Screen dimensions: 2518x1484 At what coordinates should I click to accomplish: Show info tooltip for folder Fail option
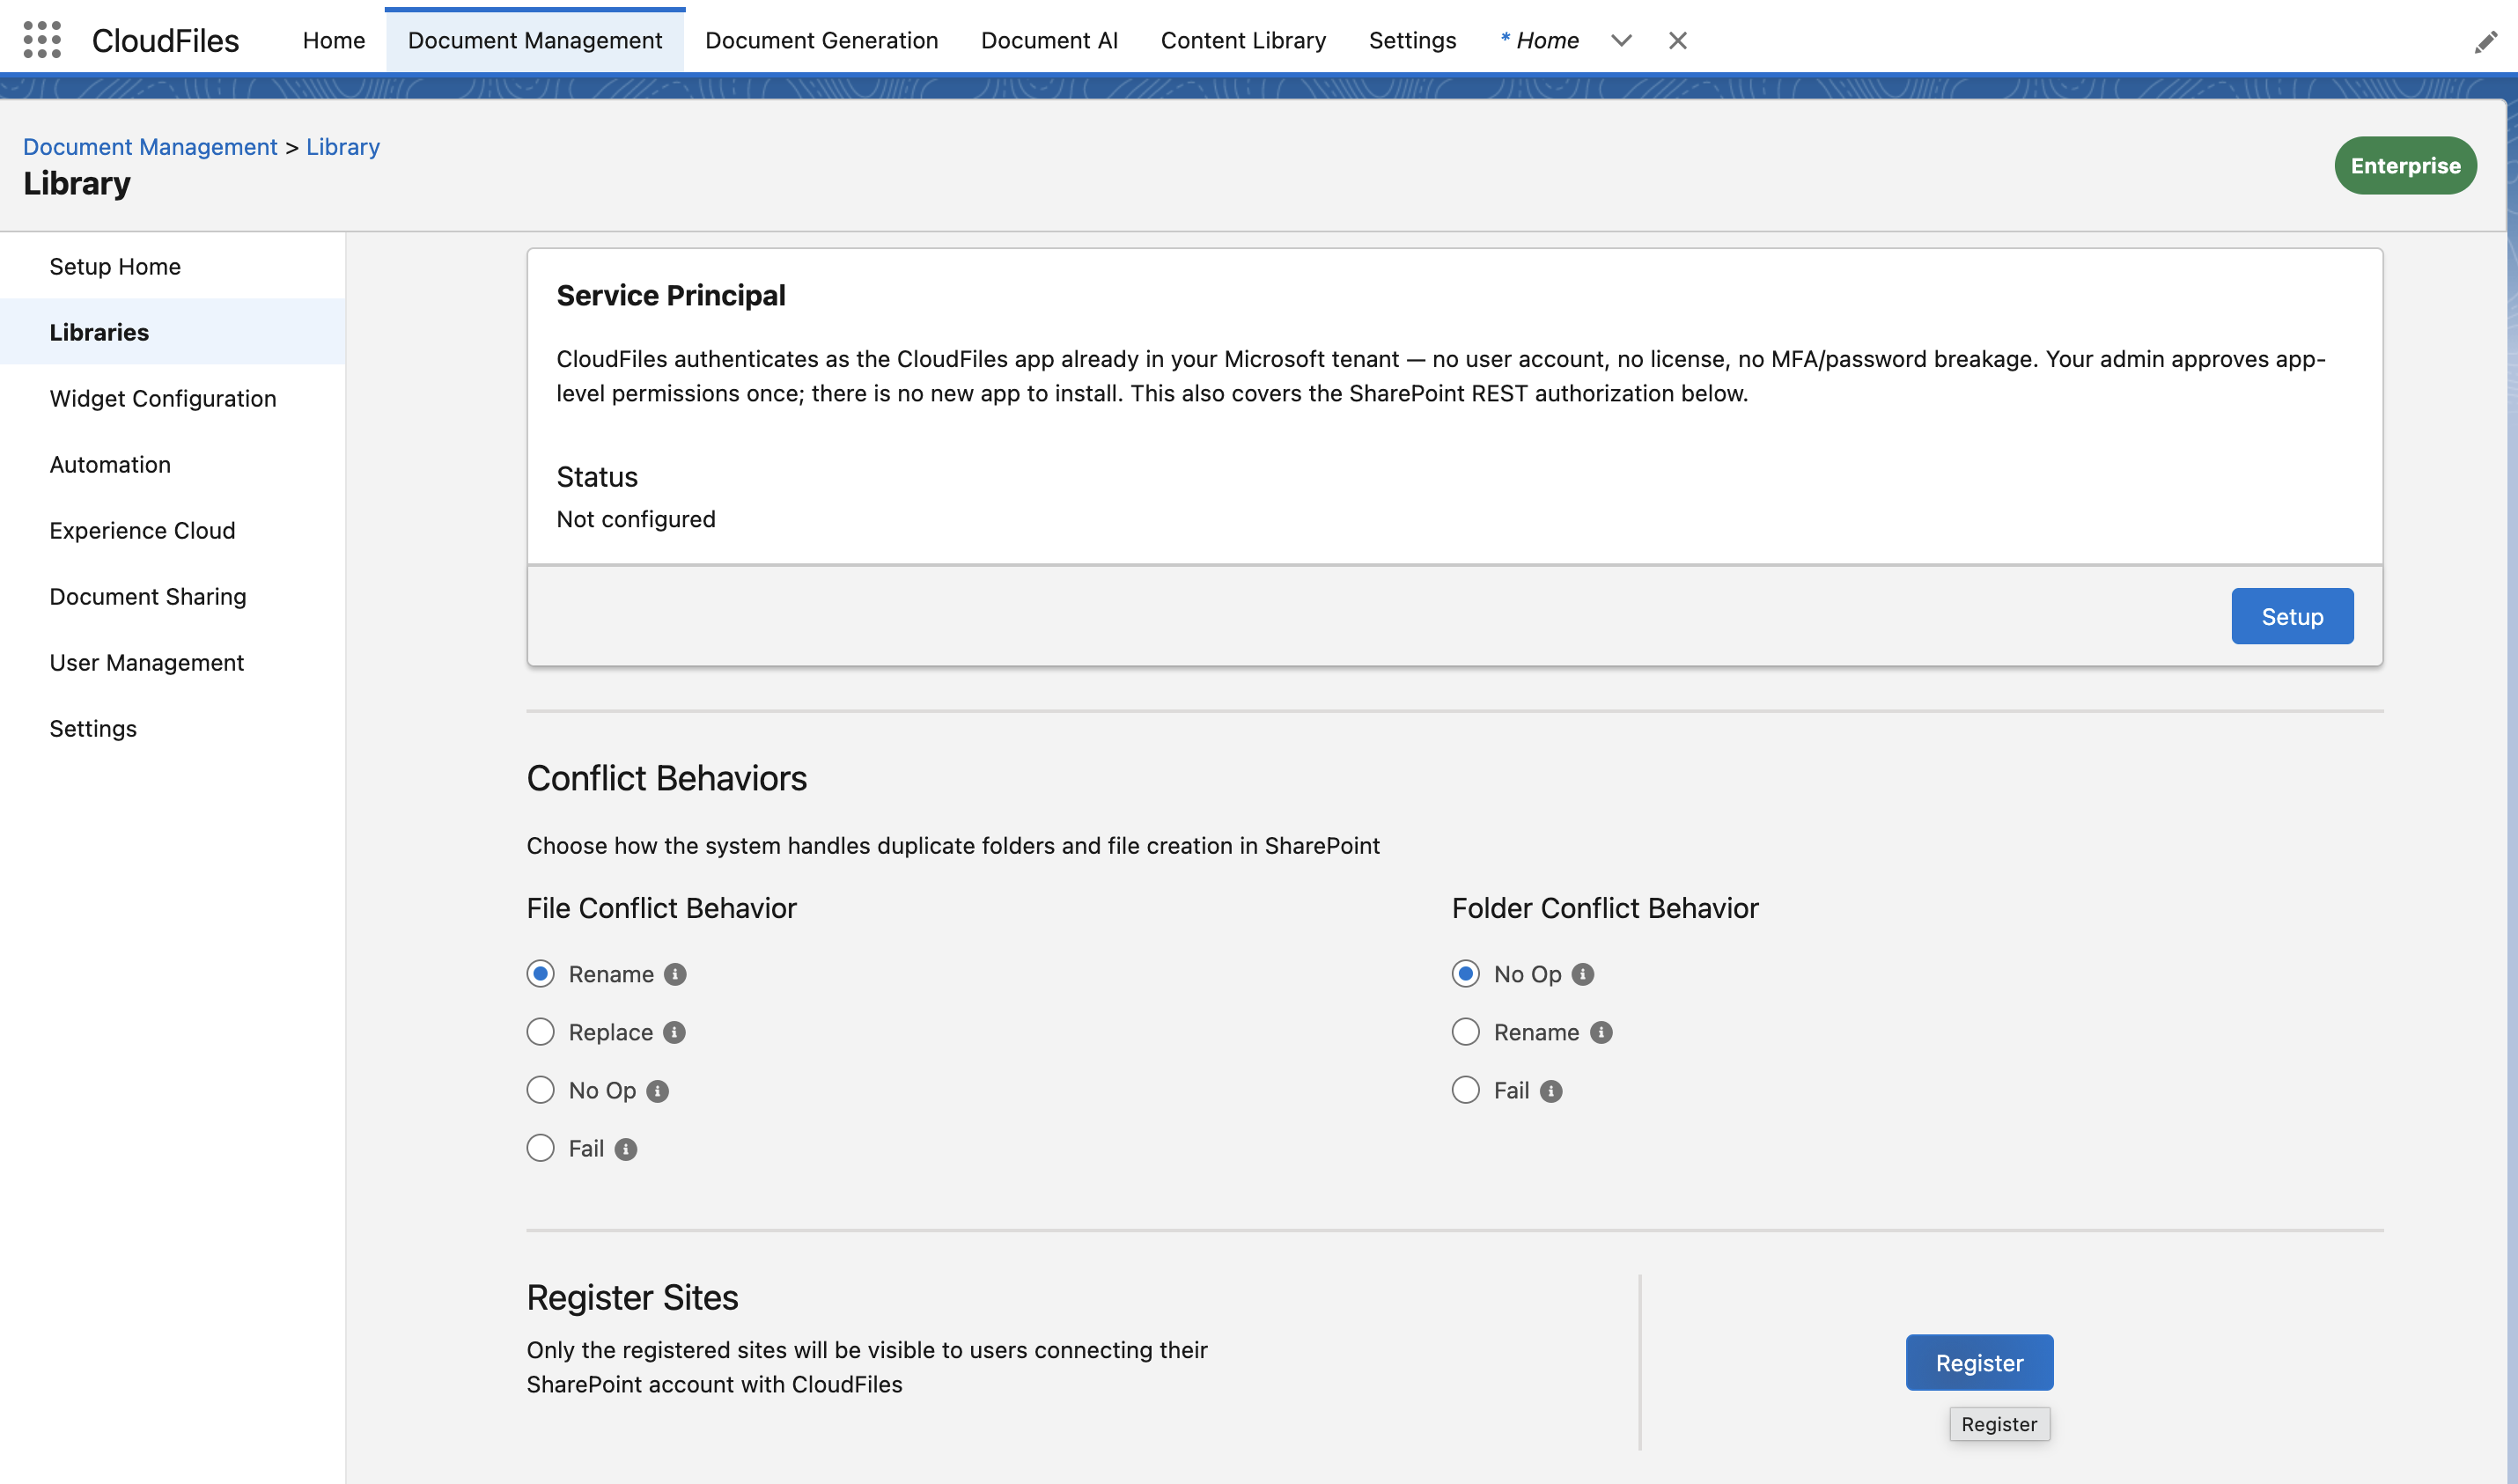pyautogui.click(x=1550, y=1090)
